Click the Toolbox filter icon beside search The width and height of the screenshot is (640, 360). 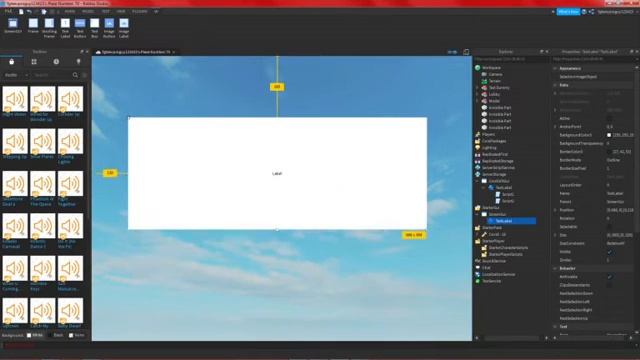click(x=84, y=75)
